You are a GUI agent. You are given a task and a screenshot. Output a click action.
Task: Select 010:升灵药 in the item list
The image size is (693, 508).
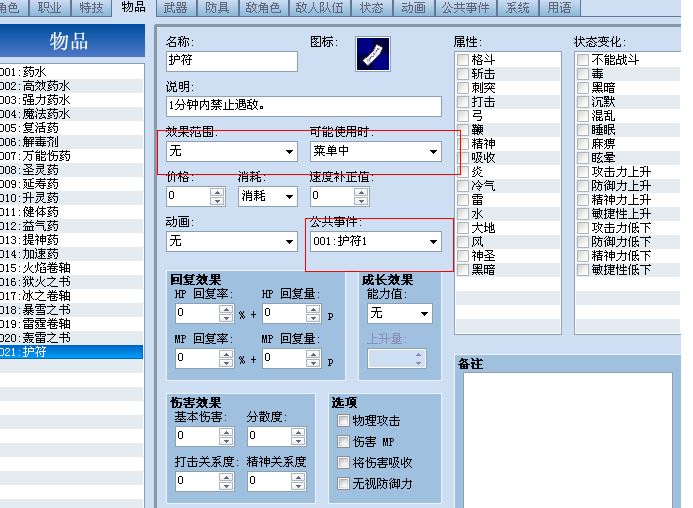[x=72, y=198]
